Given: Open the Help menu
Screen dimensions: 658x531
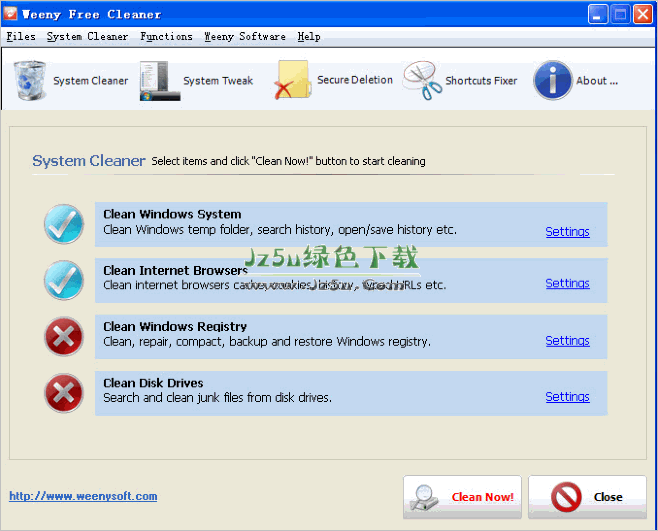Looking at the screenshot, I should click(309, 37).
